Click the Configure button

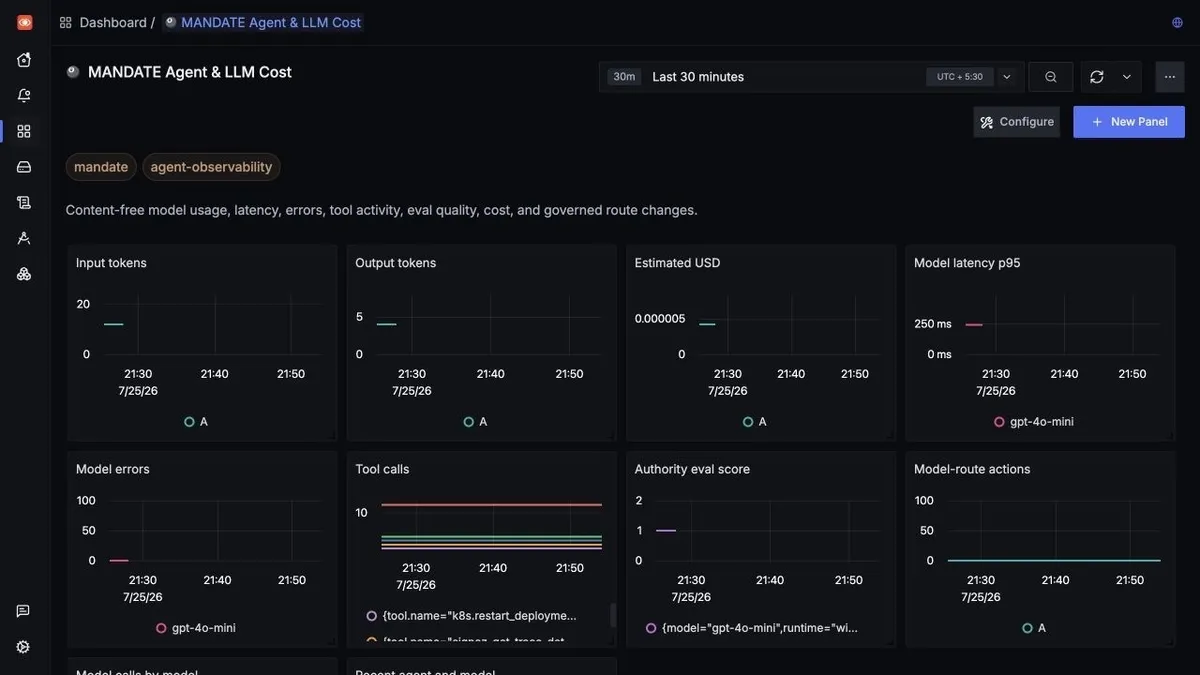1017,122
